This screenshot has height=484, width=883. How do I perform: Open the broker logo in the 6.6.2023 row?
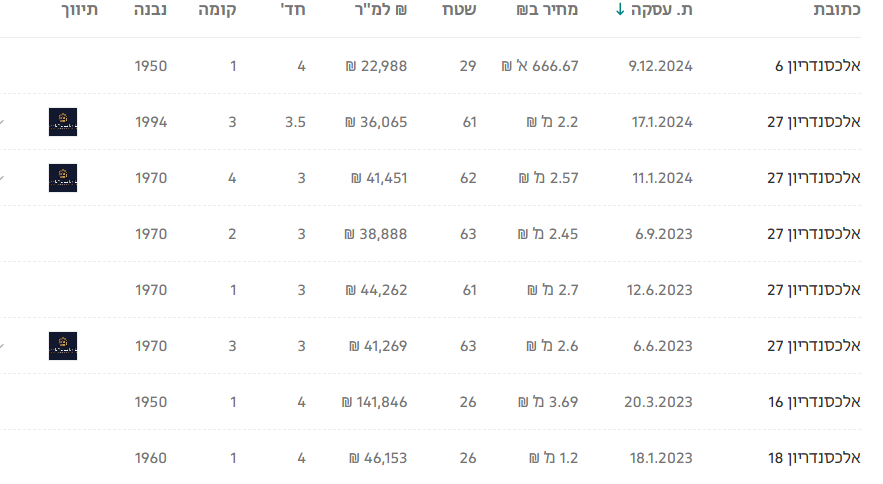click(x=63, y=346)
